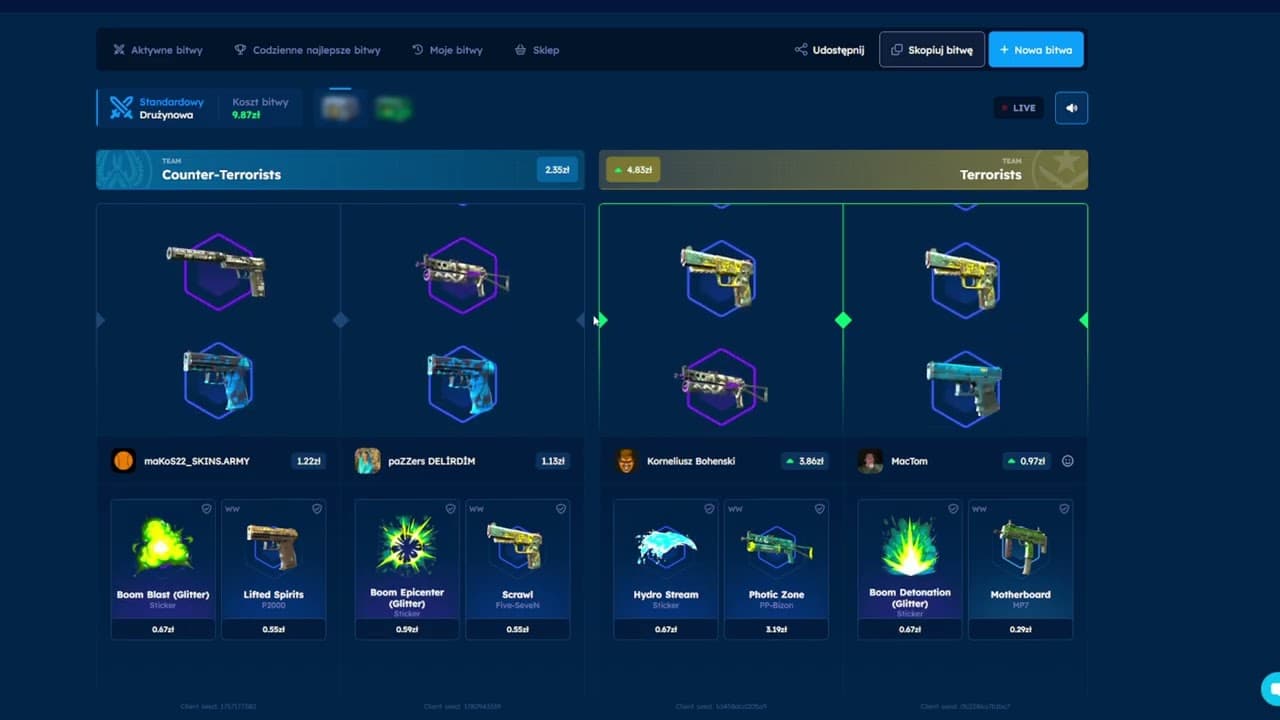This screenshot has width=1280, height=720.
Task: Click the Motherboard 0.29zł price
Action: click(x=1020, y=630)
